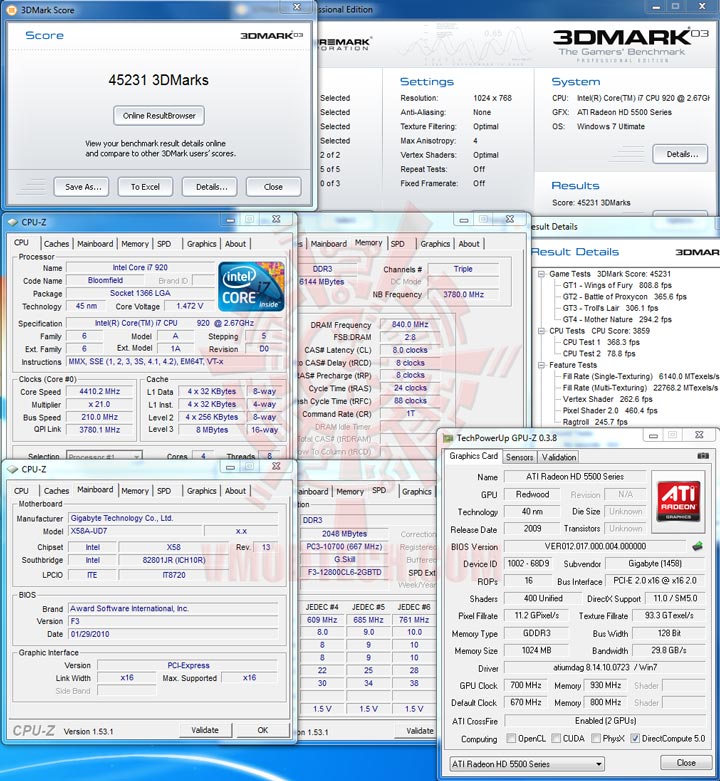Collapse the CPU Tests tree node

click(x=541, y=331)
